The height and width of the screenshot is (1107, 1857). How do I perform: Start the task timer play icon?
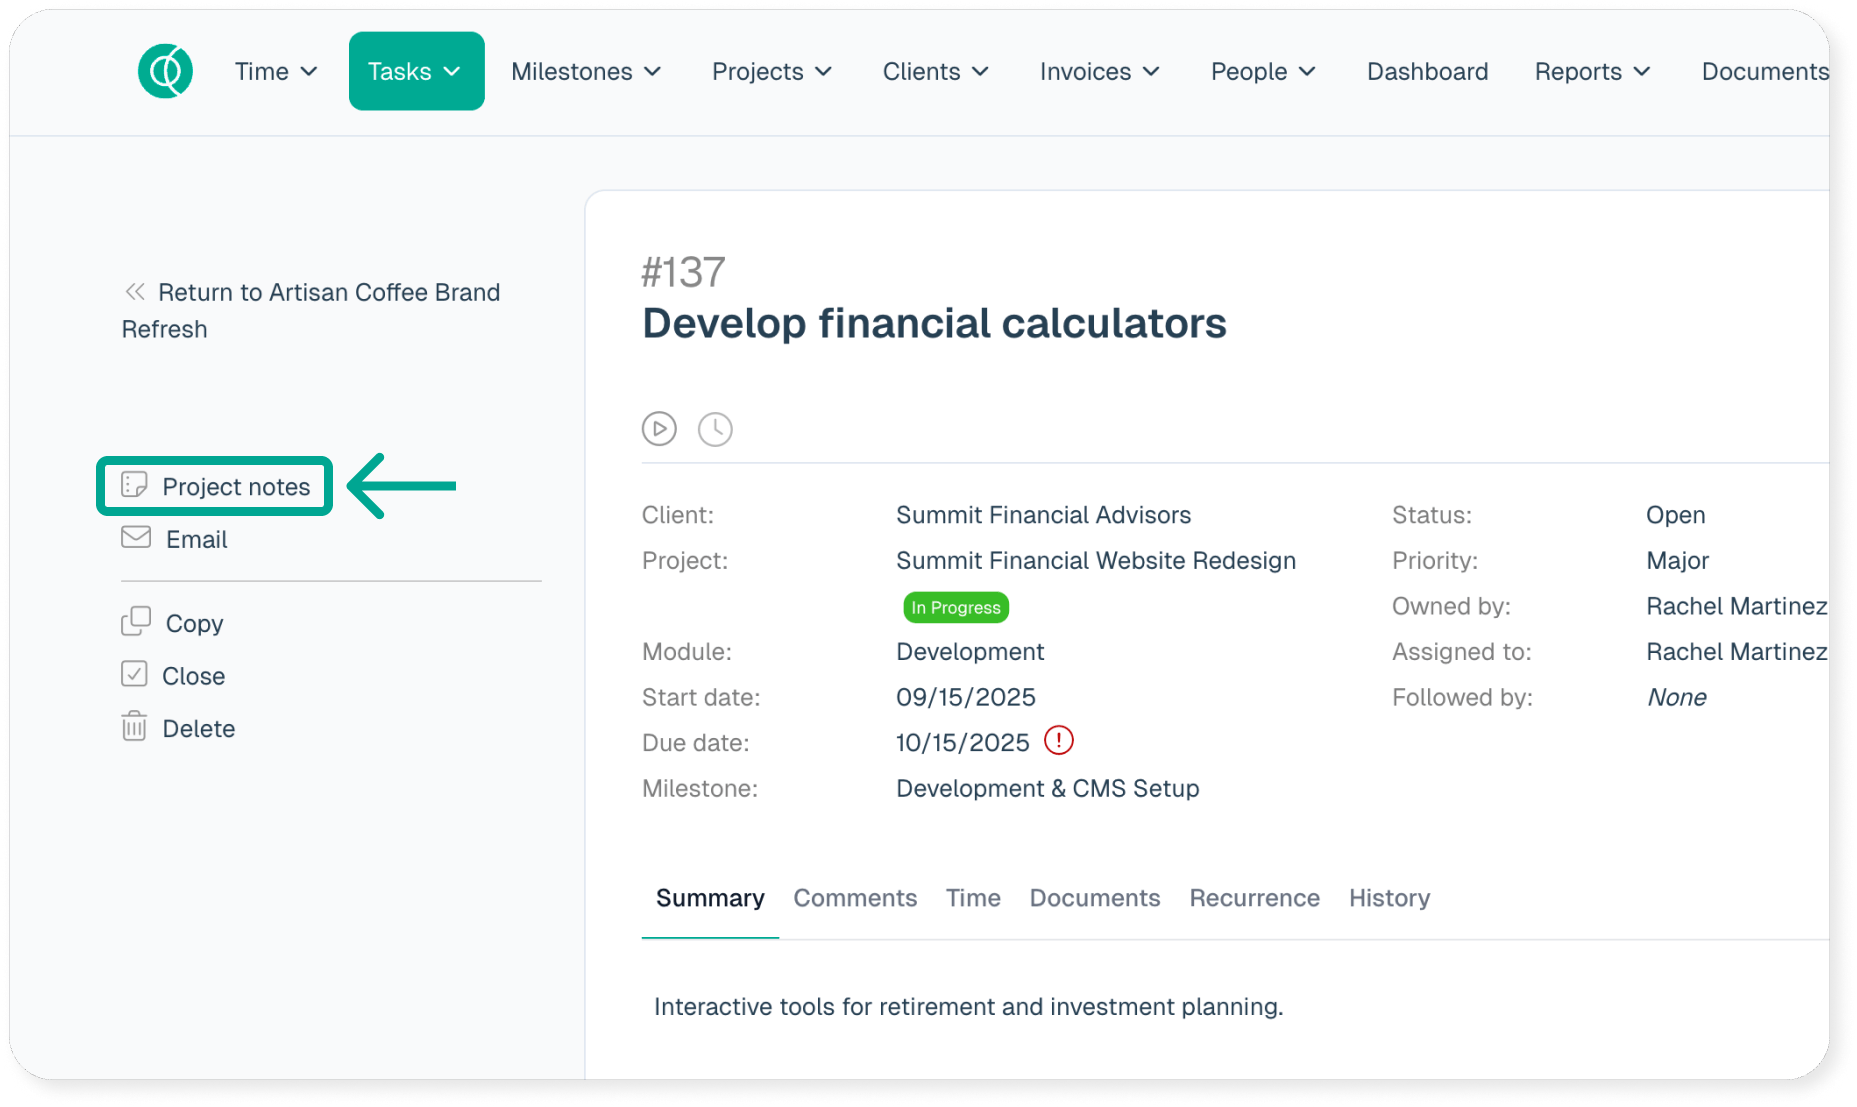coord(659,429)
